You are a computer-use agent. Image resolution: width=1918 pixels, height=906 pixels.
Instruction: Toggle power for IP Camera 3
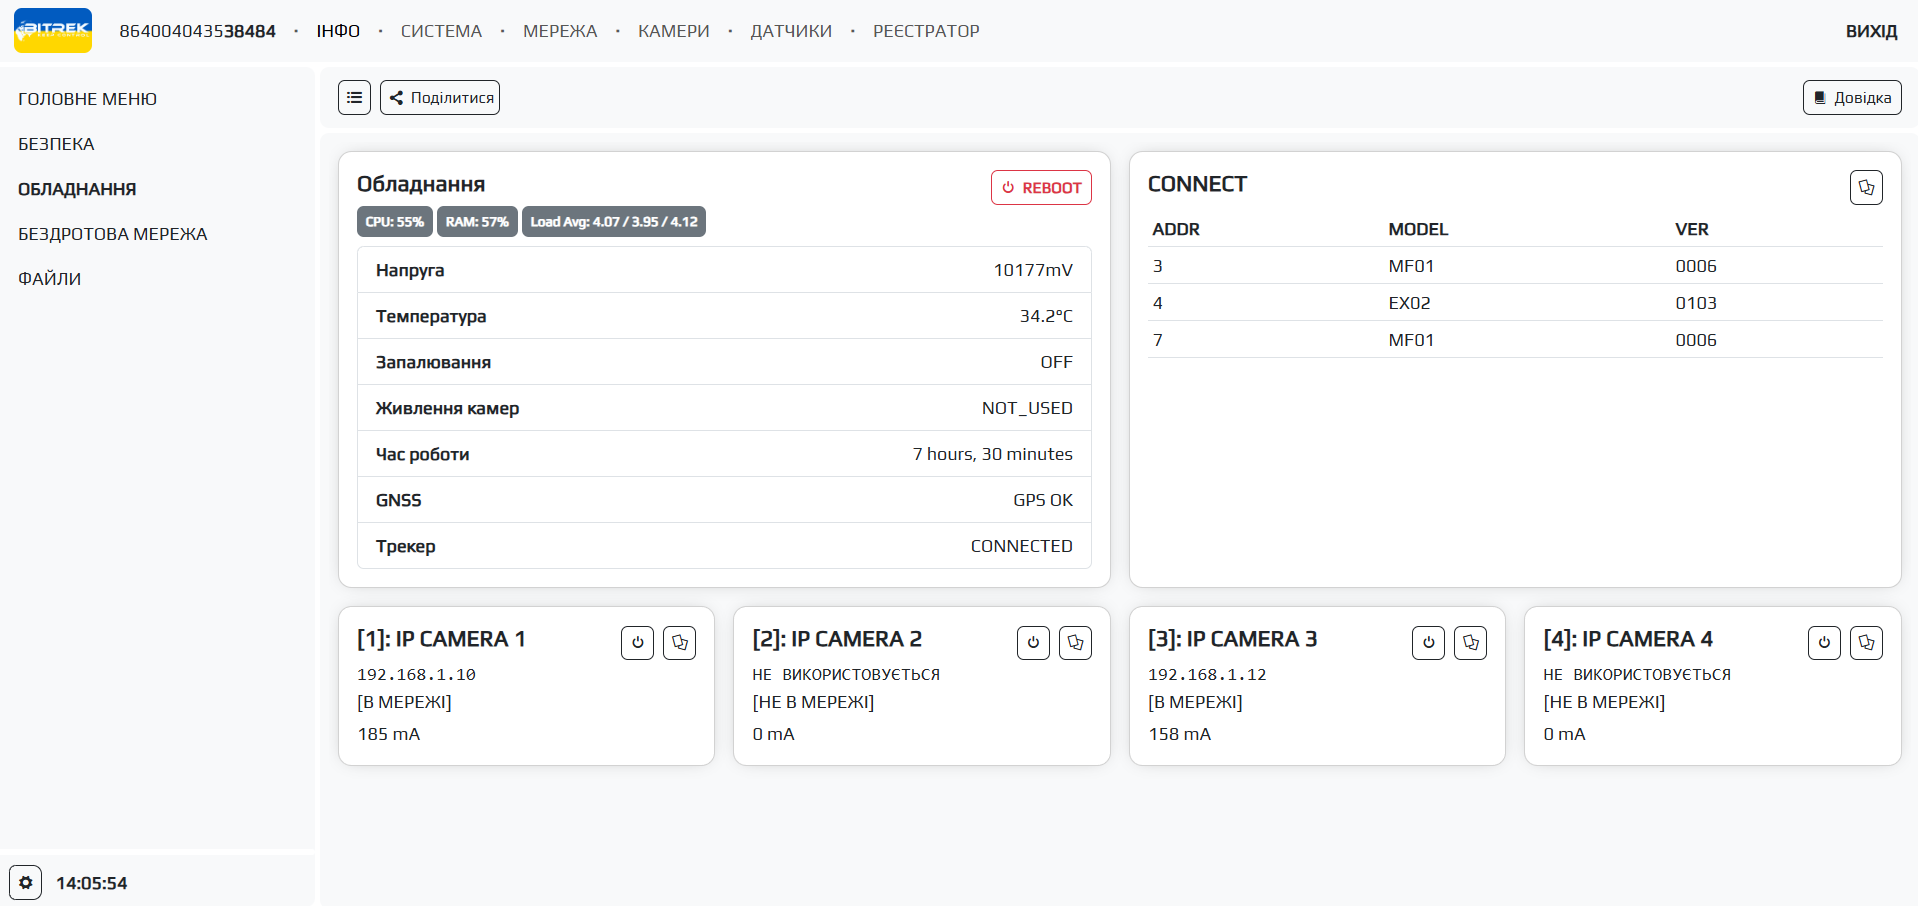point(1428,643)
